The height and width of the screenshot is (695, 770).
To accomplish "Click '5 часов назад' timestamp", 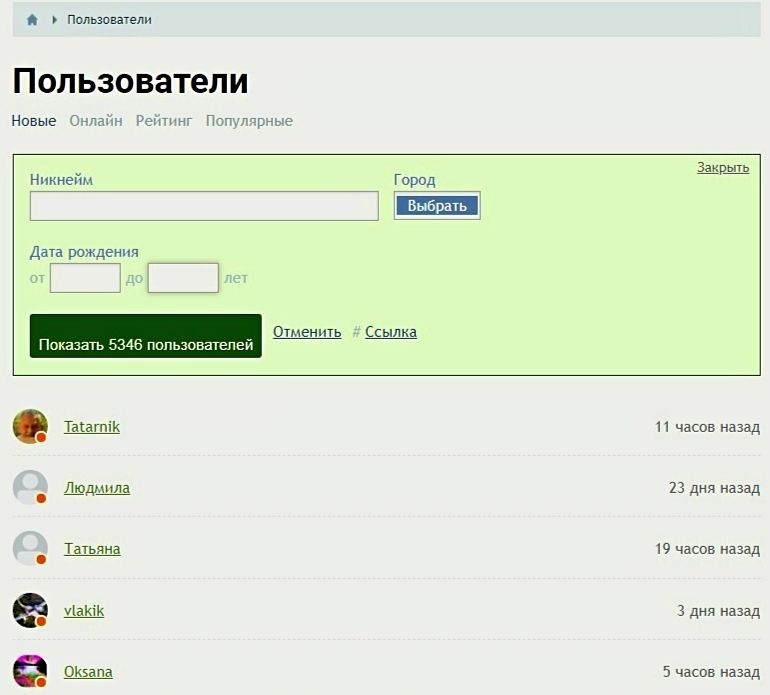I will pos(711,671).
